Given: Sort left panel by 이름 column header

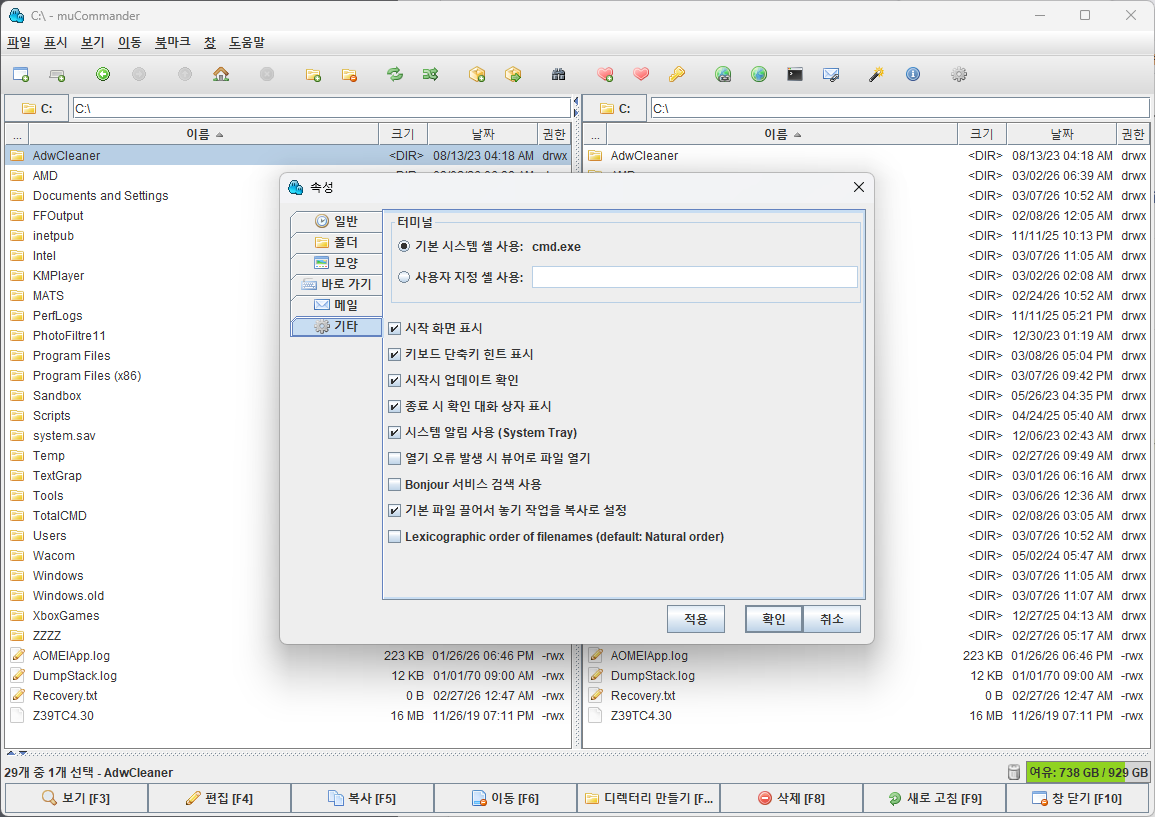Looking at the screenshot, I should 203,134.
